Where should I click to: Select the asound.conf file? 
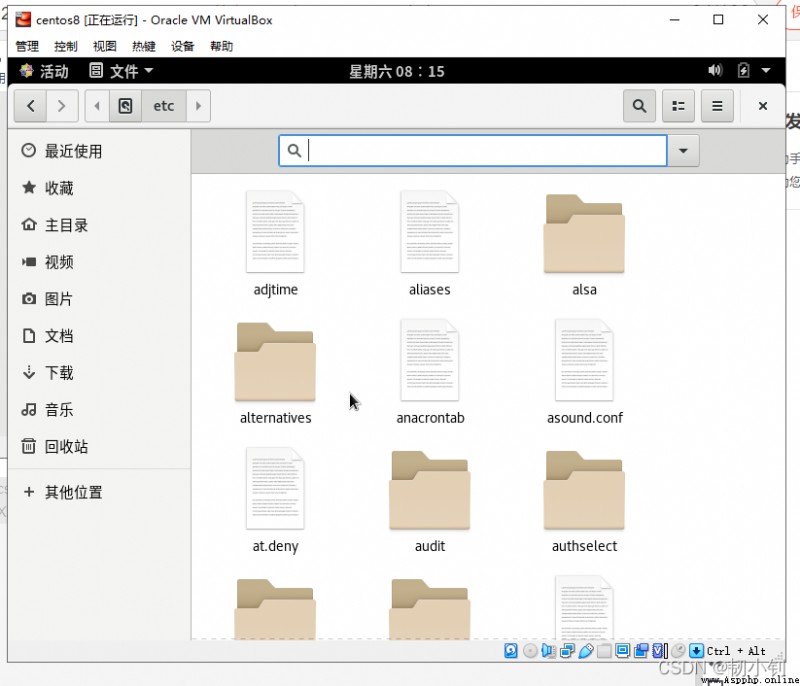pyautogui.click(x=585, y=372)
